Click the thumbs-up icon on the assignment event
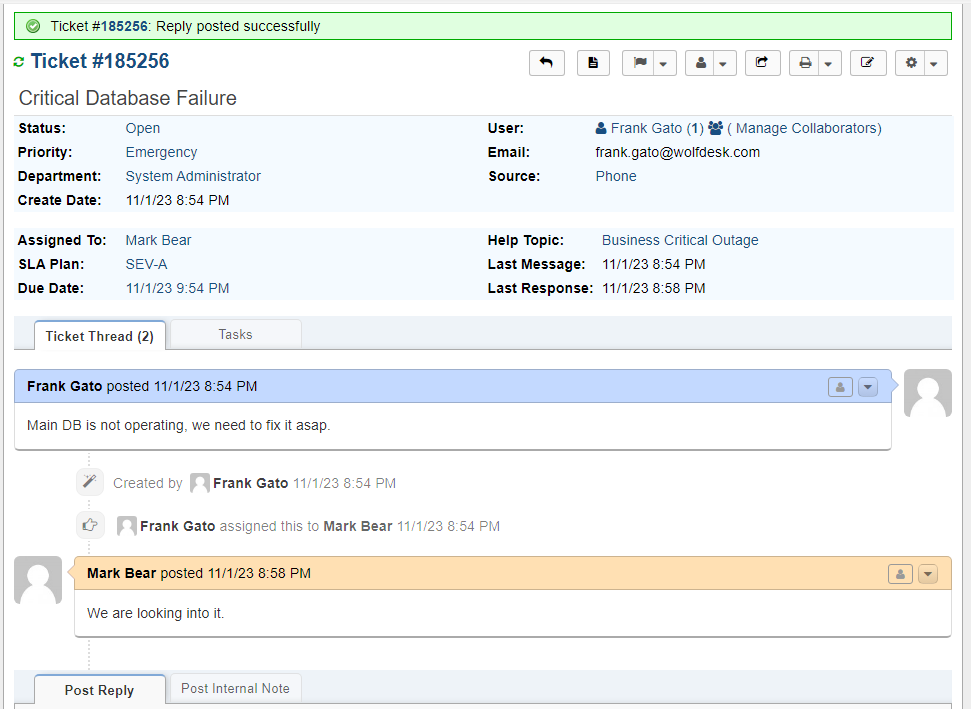The width and height of the screenshot is (971, 709). (89, 524)
